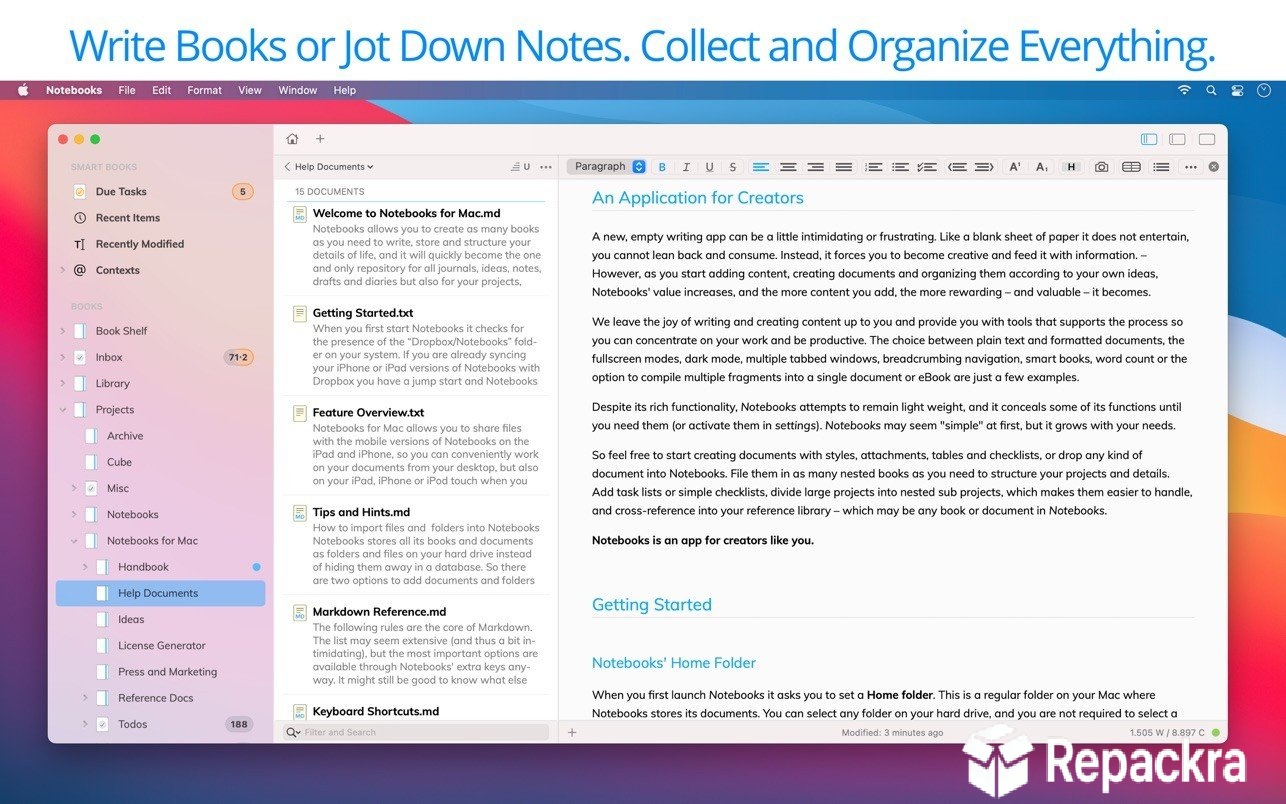The height and width of the screenshot is (804, 1286).
Task: Insert a checklist
Action: coord(928,167)
